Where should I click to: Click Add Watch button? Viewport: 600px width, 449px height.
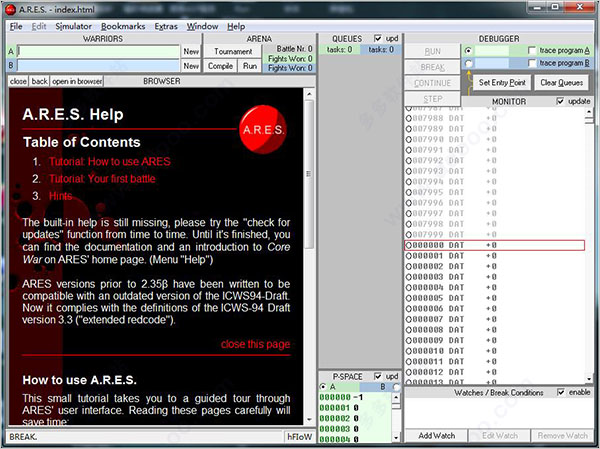[x=436, y=436]
